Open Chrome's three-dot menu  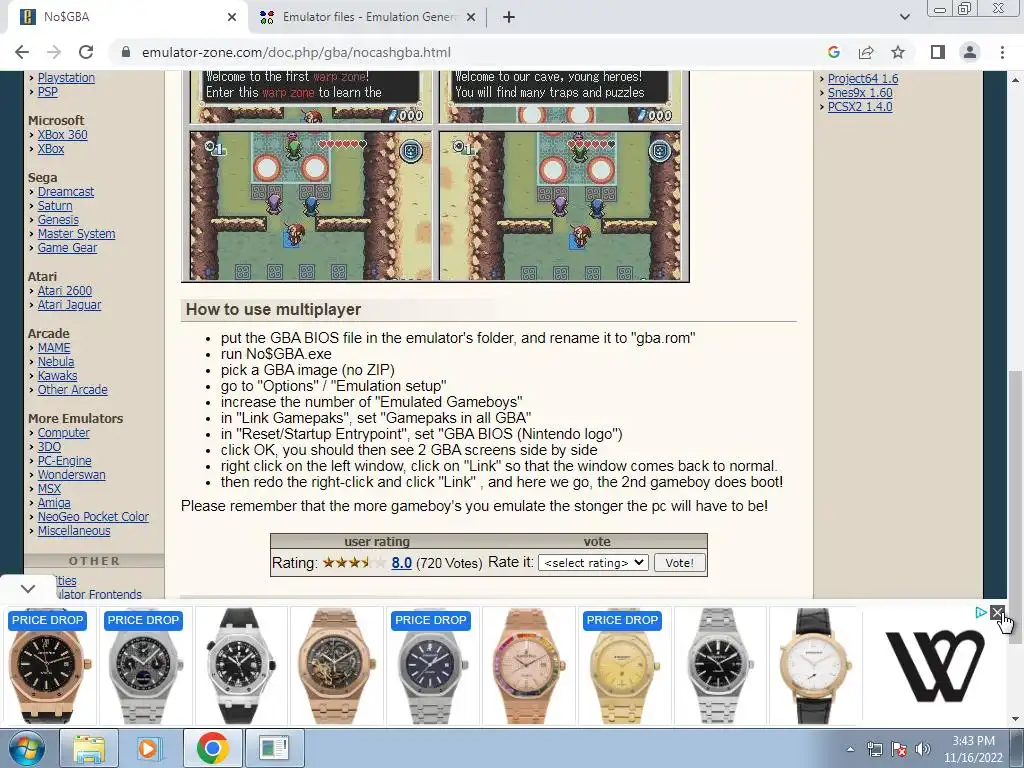pyautogui.click(x=1002, y=52)
